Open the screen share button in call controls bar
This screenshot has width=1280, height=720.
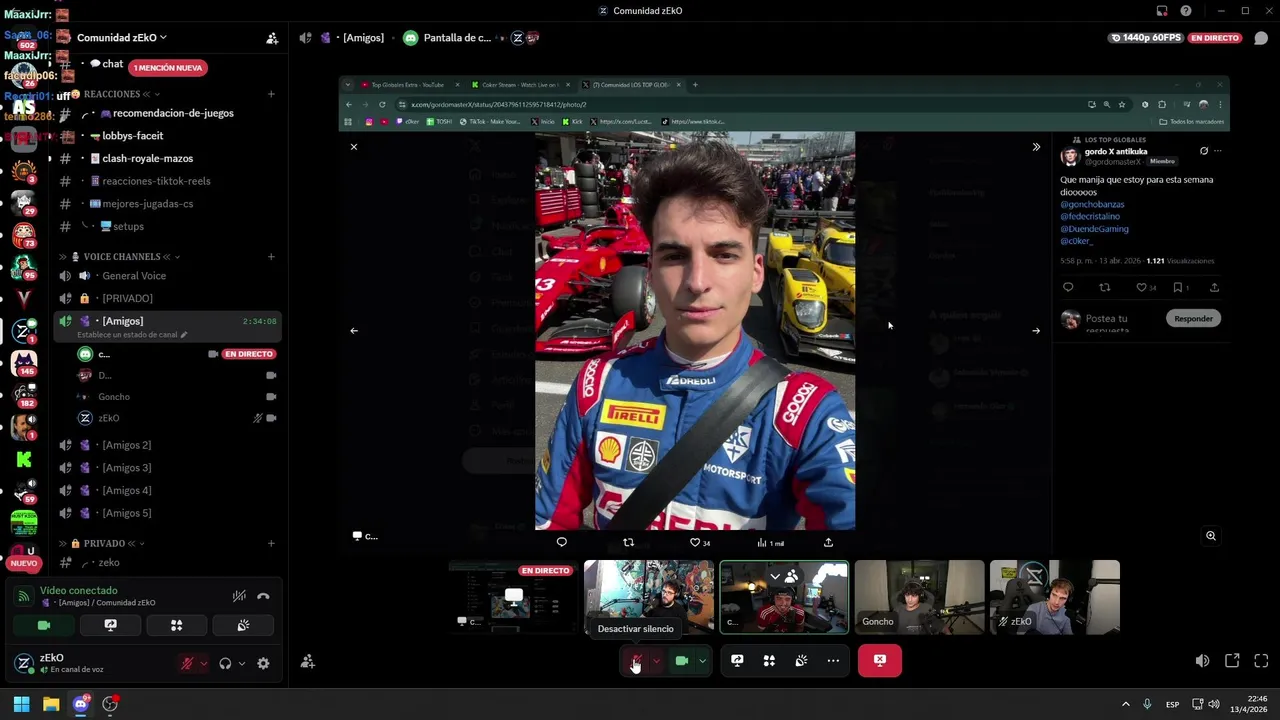click(737, 660)
